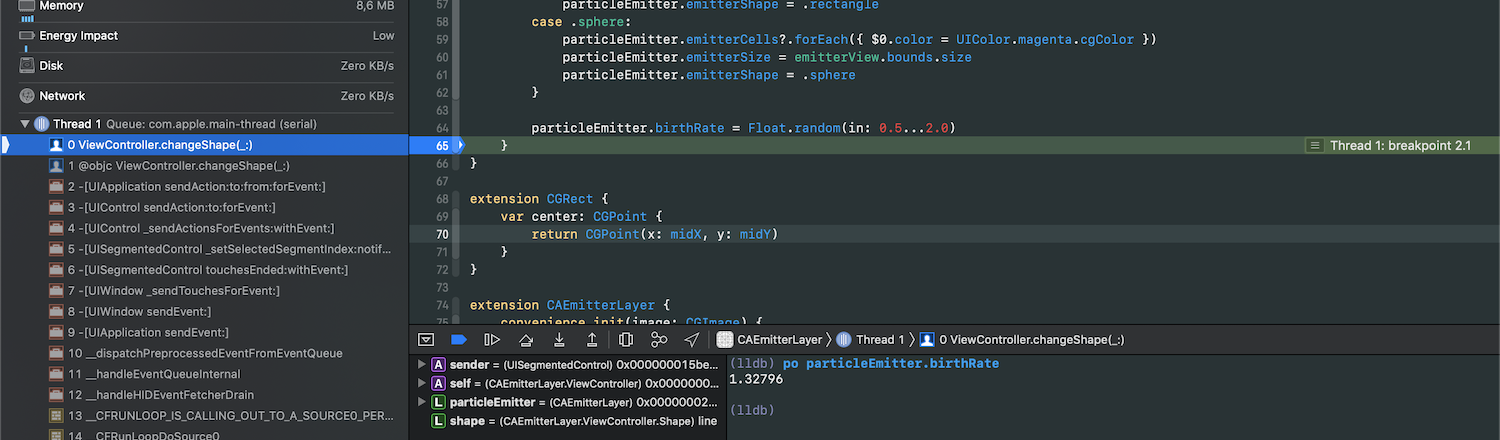Collapse the Thread 1 disclosure triangle
Image resolution: width=1500 pixels, height=440 pixels.
click(25, 124)
